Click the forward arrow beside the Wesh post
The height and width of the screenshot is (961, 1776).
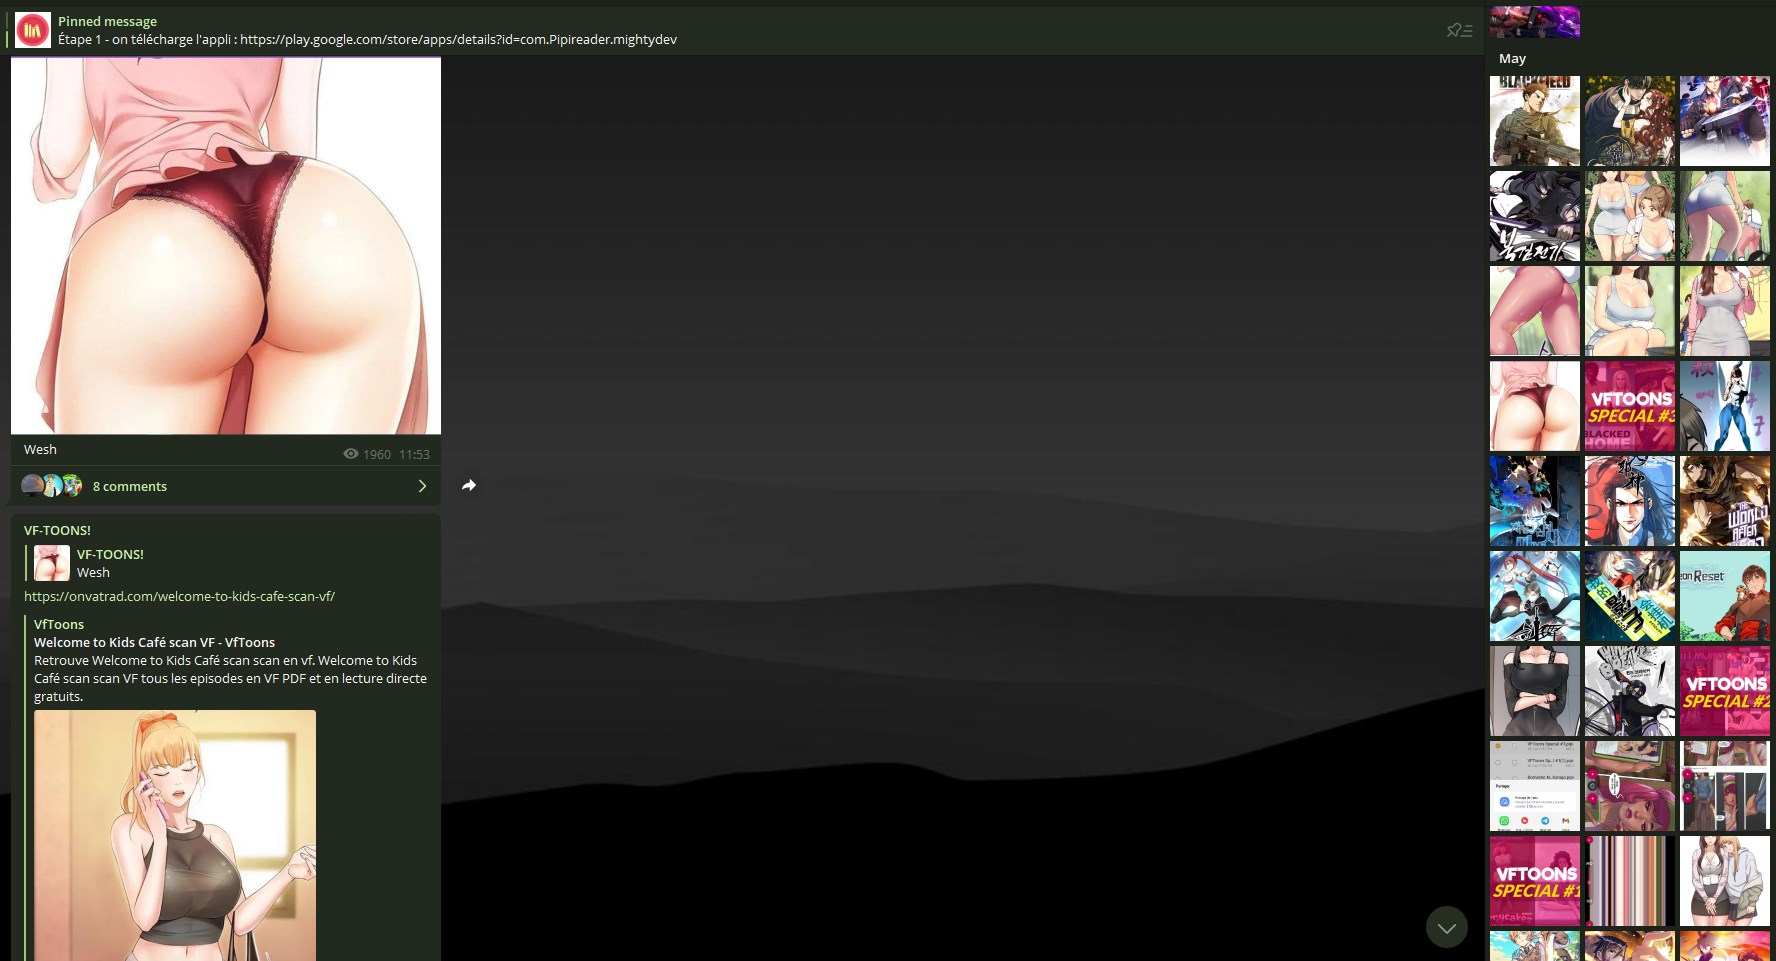tap(469, 485)
